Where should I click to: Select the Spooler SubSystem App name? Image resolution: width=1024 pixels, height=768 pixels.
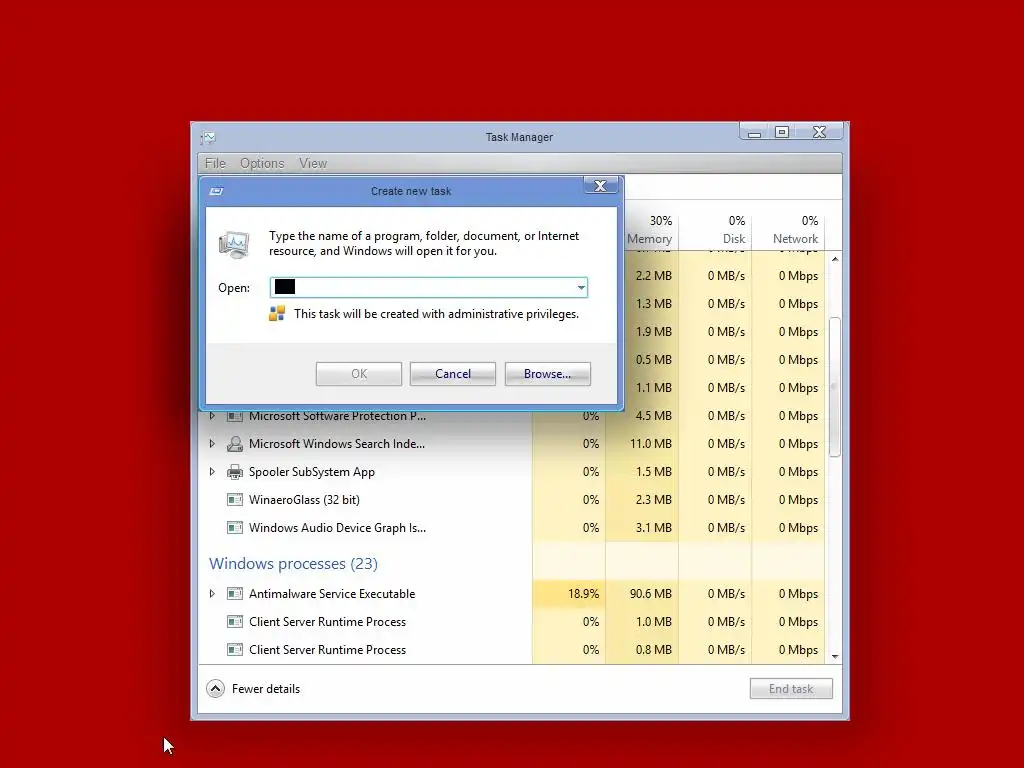coord(312,472)
